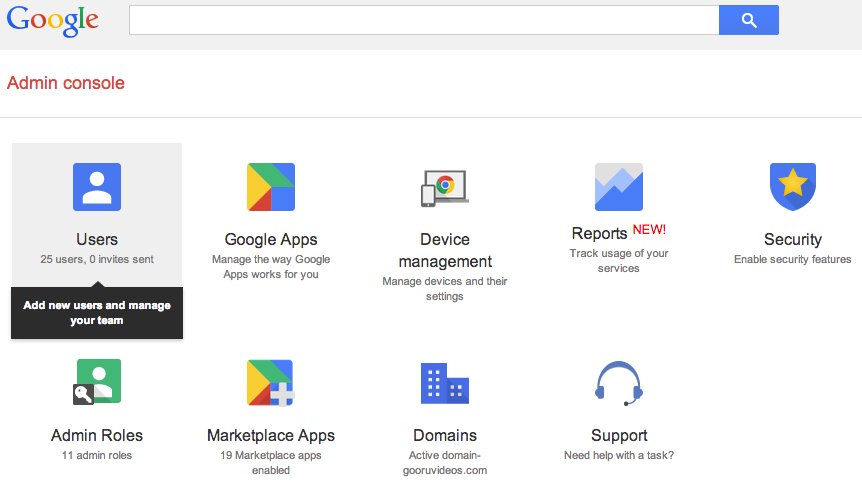This screenshot has width=862, height=491.
Task: Open the Domains buildings icon
Action: (x=445, y=382)
